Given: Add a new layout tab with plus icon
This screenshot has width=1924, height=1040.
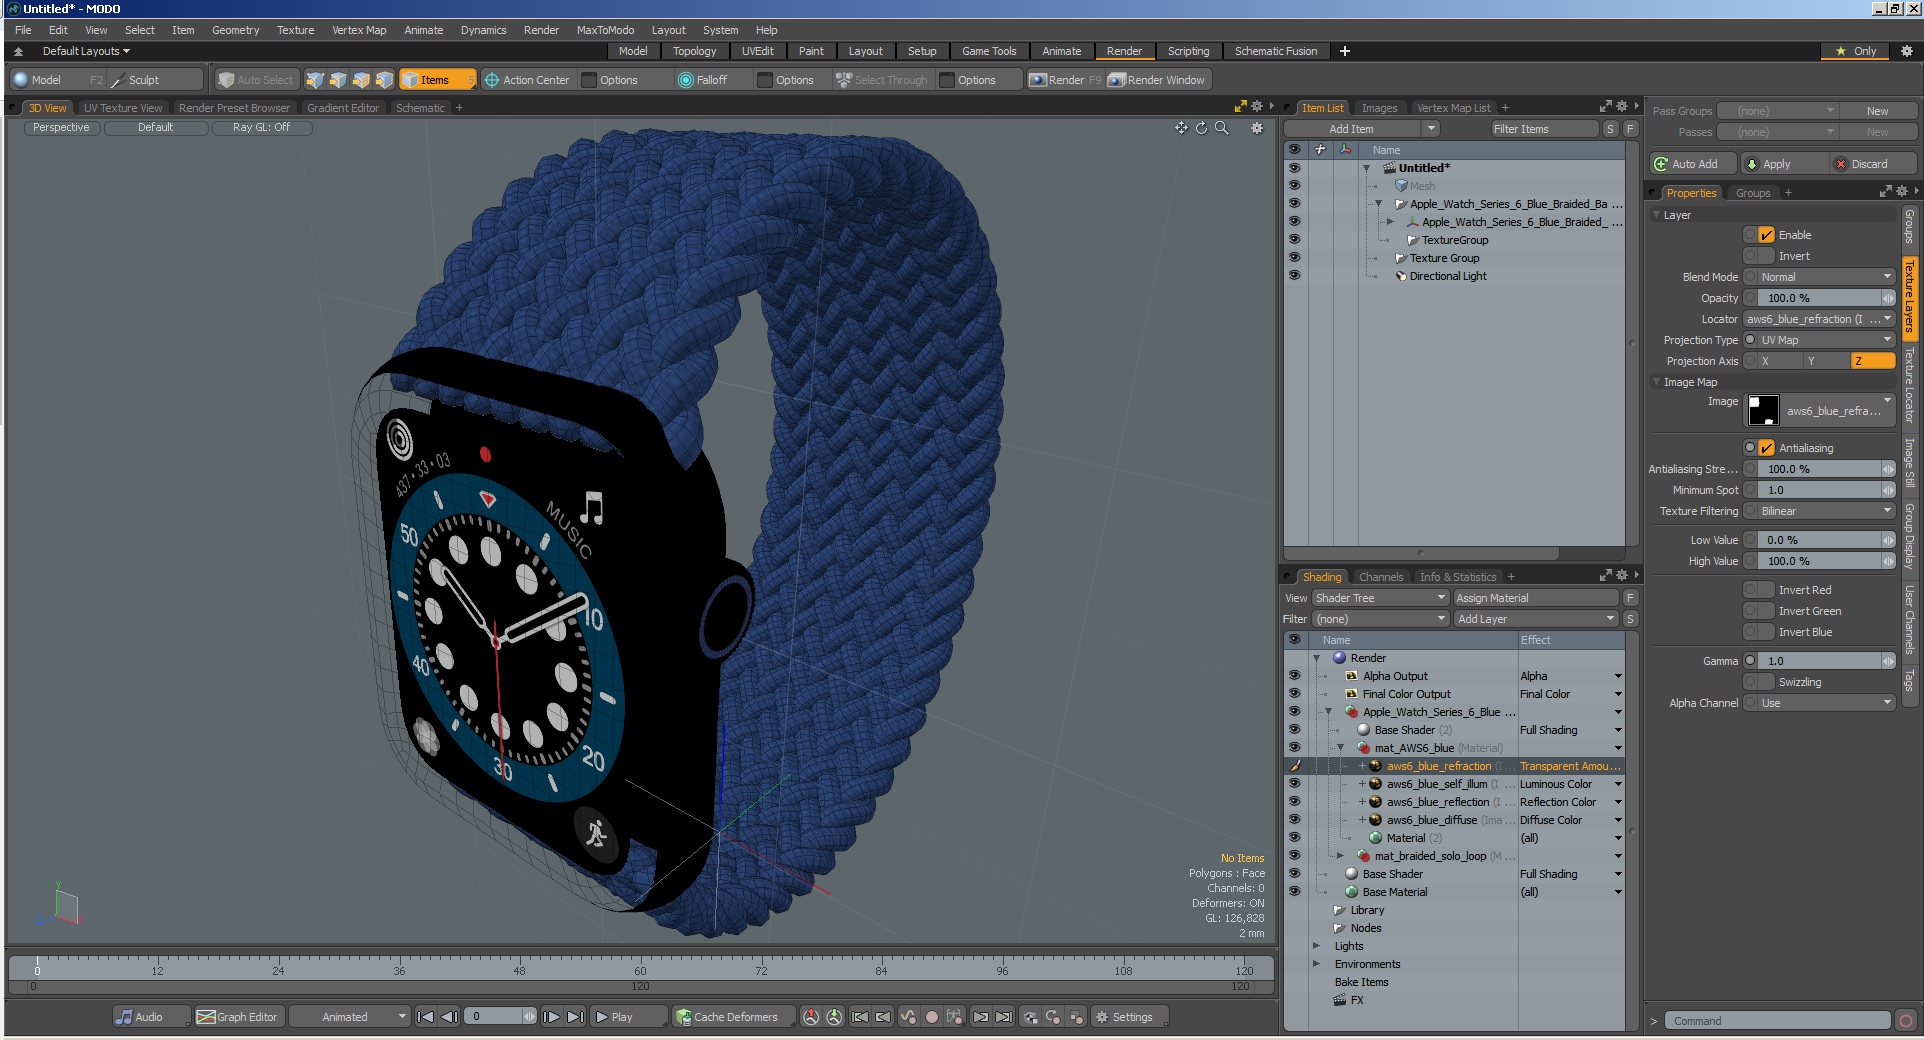Looking at the screenshot, I should [1345, 51].
